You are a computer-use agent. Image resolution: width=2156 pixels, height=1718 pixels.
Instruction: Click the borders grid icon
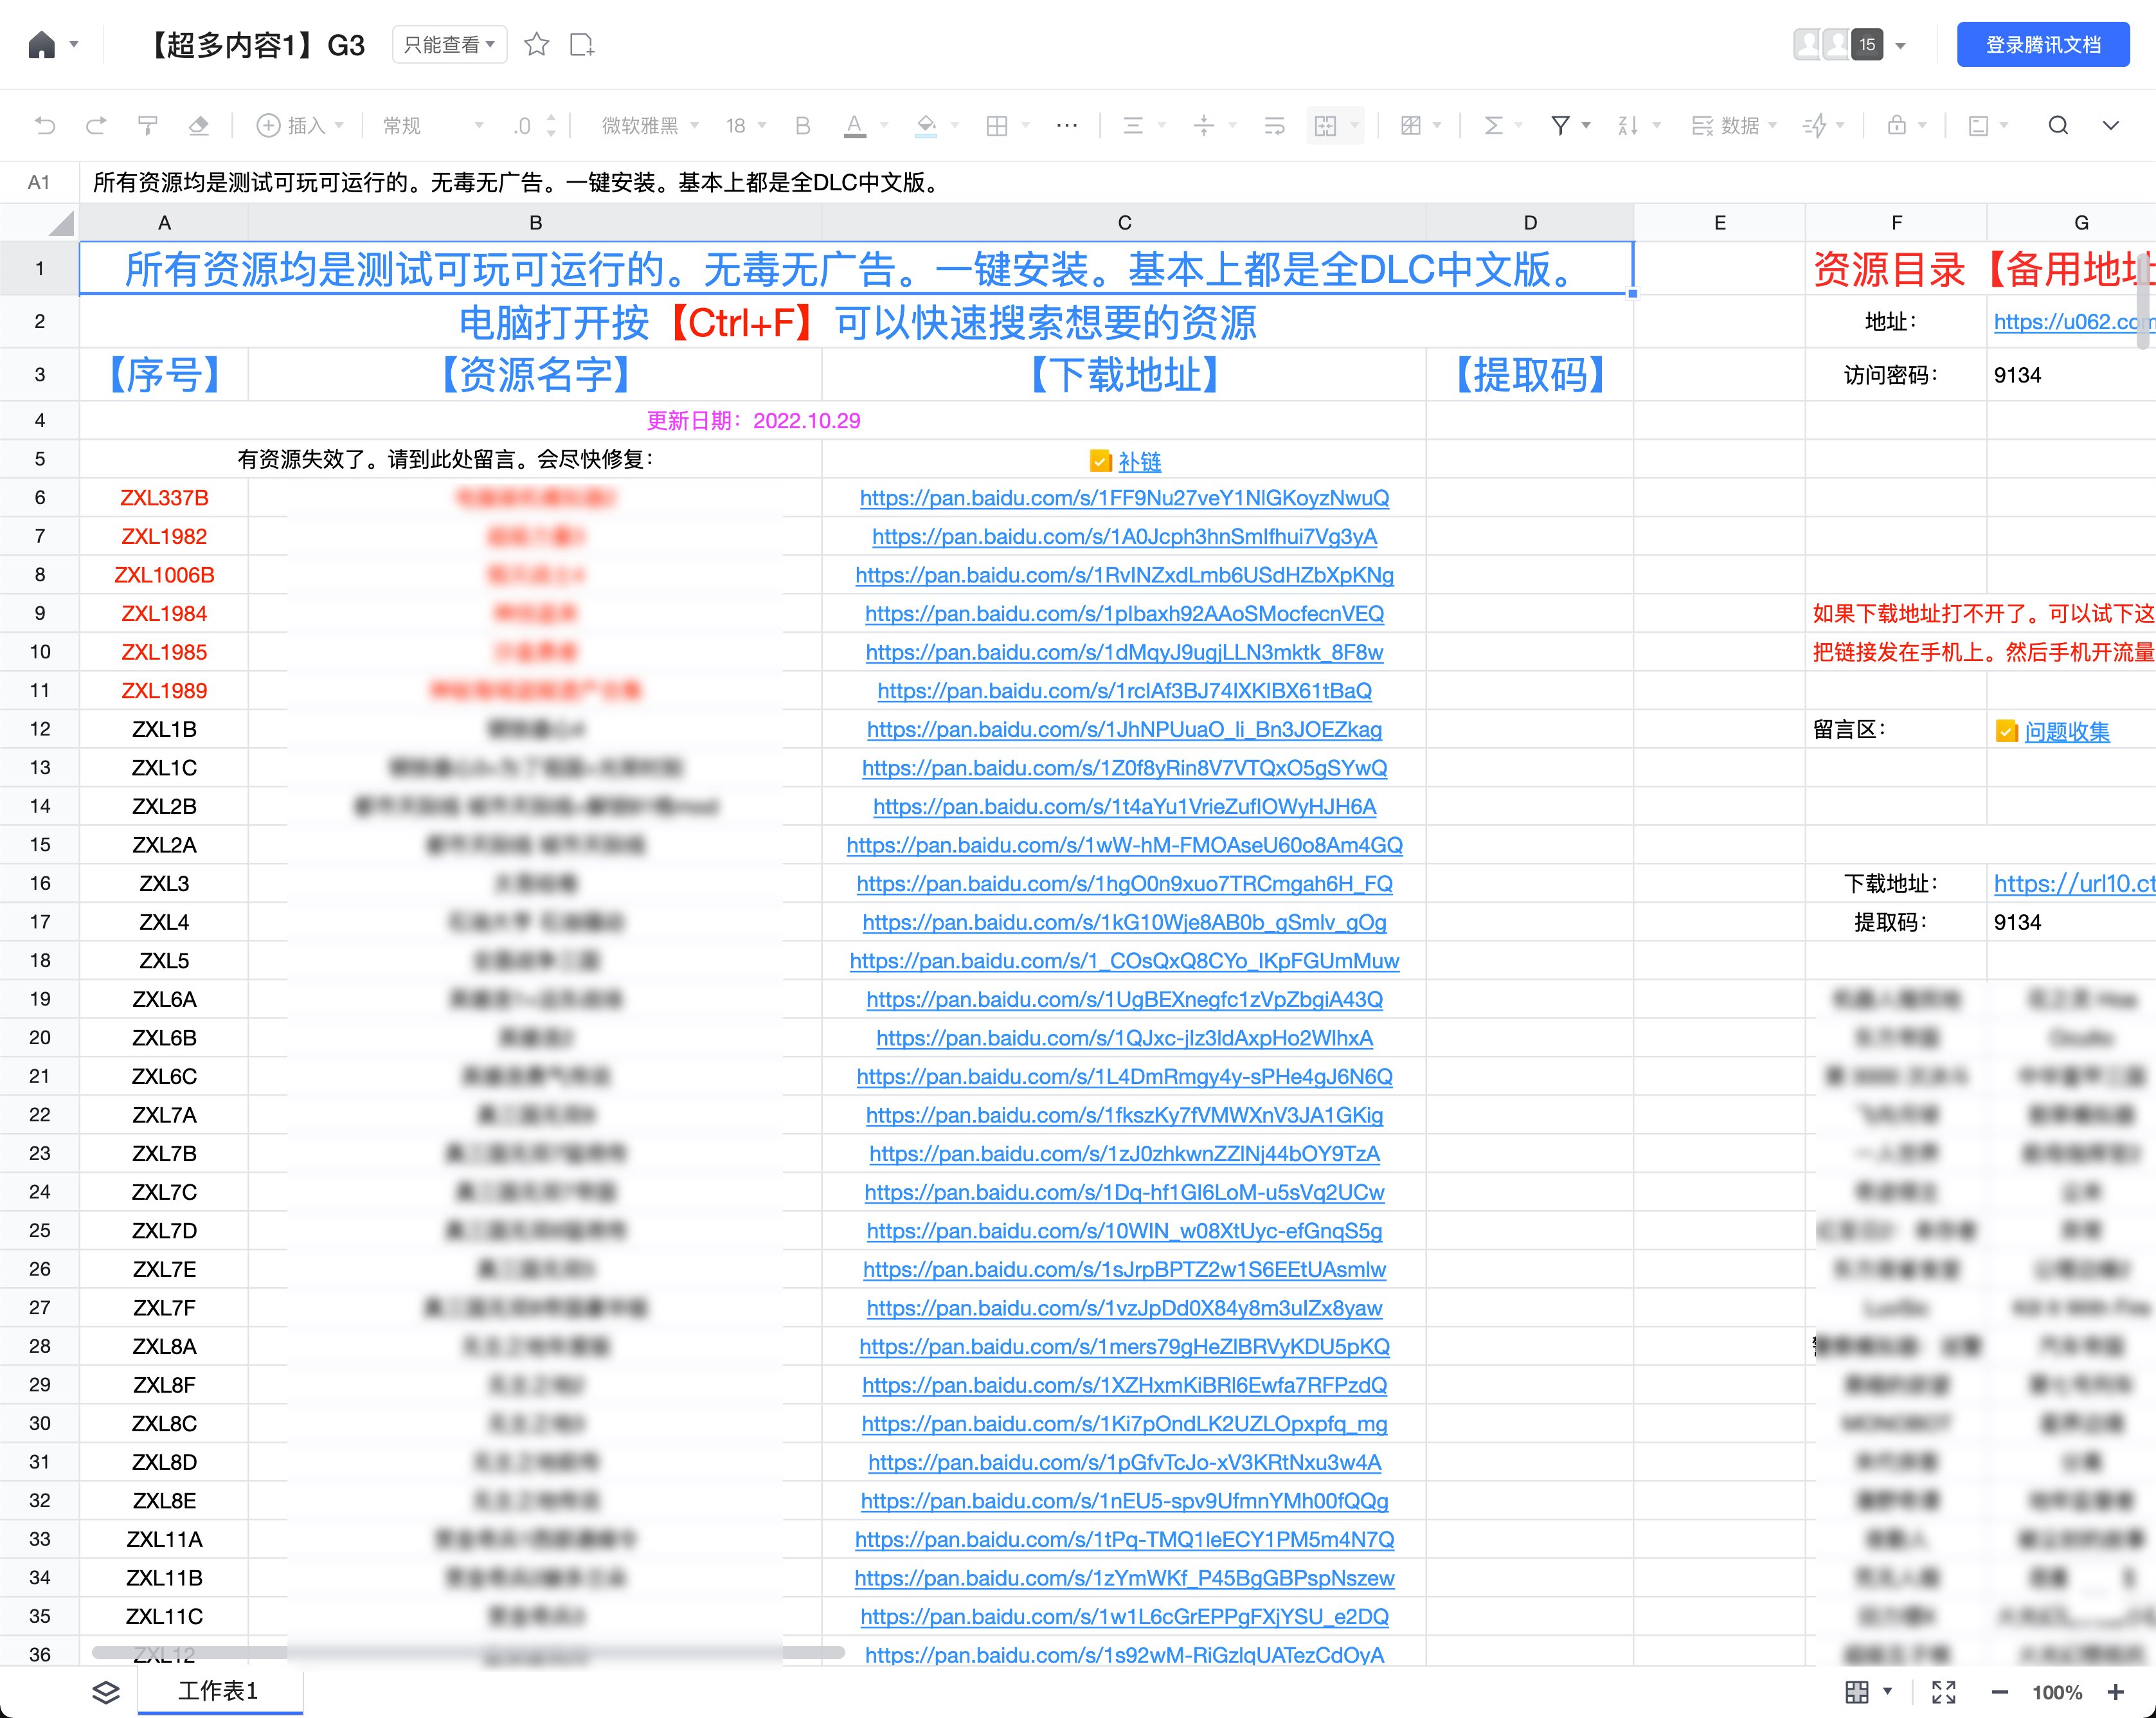[x=997, y=125]
